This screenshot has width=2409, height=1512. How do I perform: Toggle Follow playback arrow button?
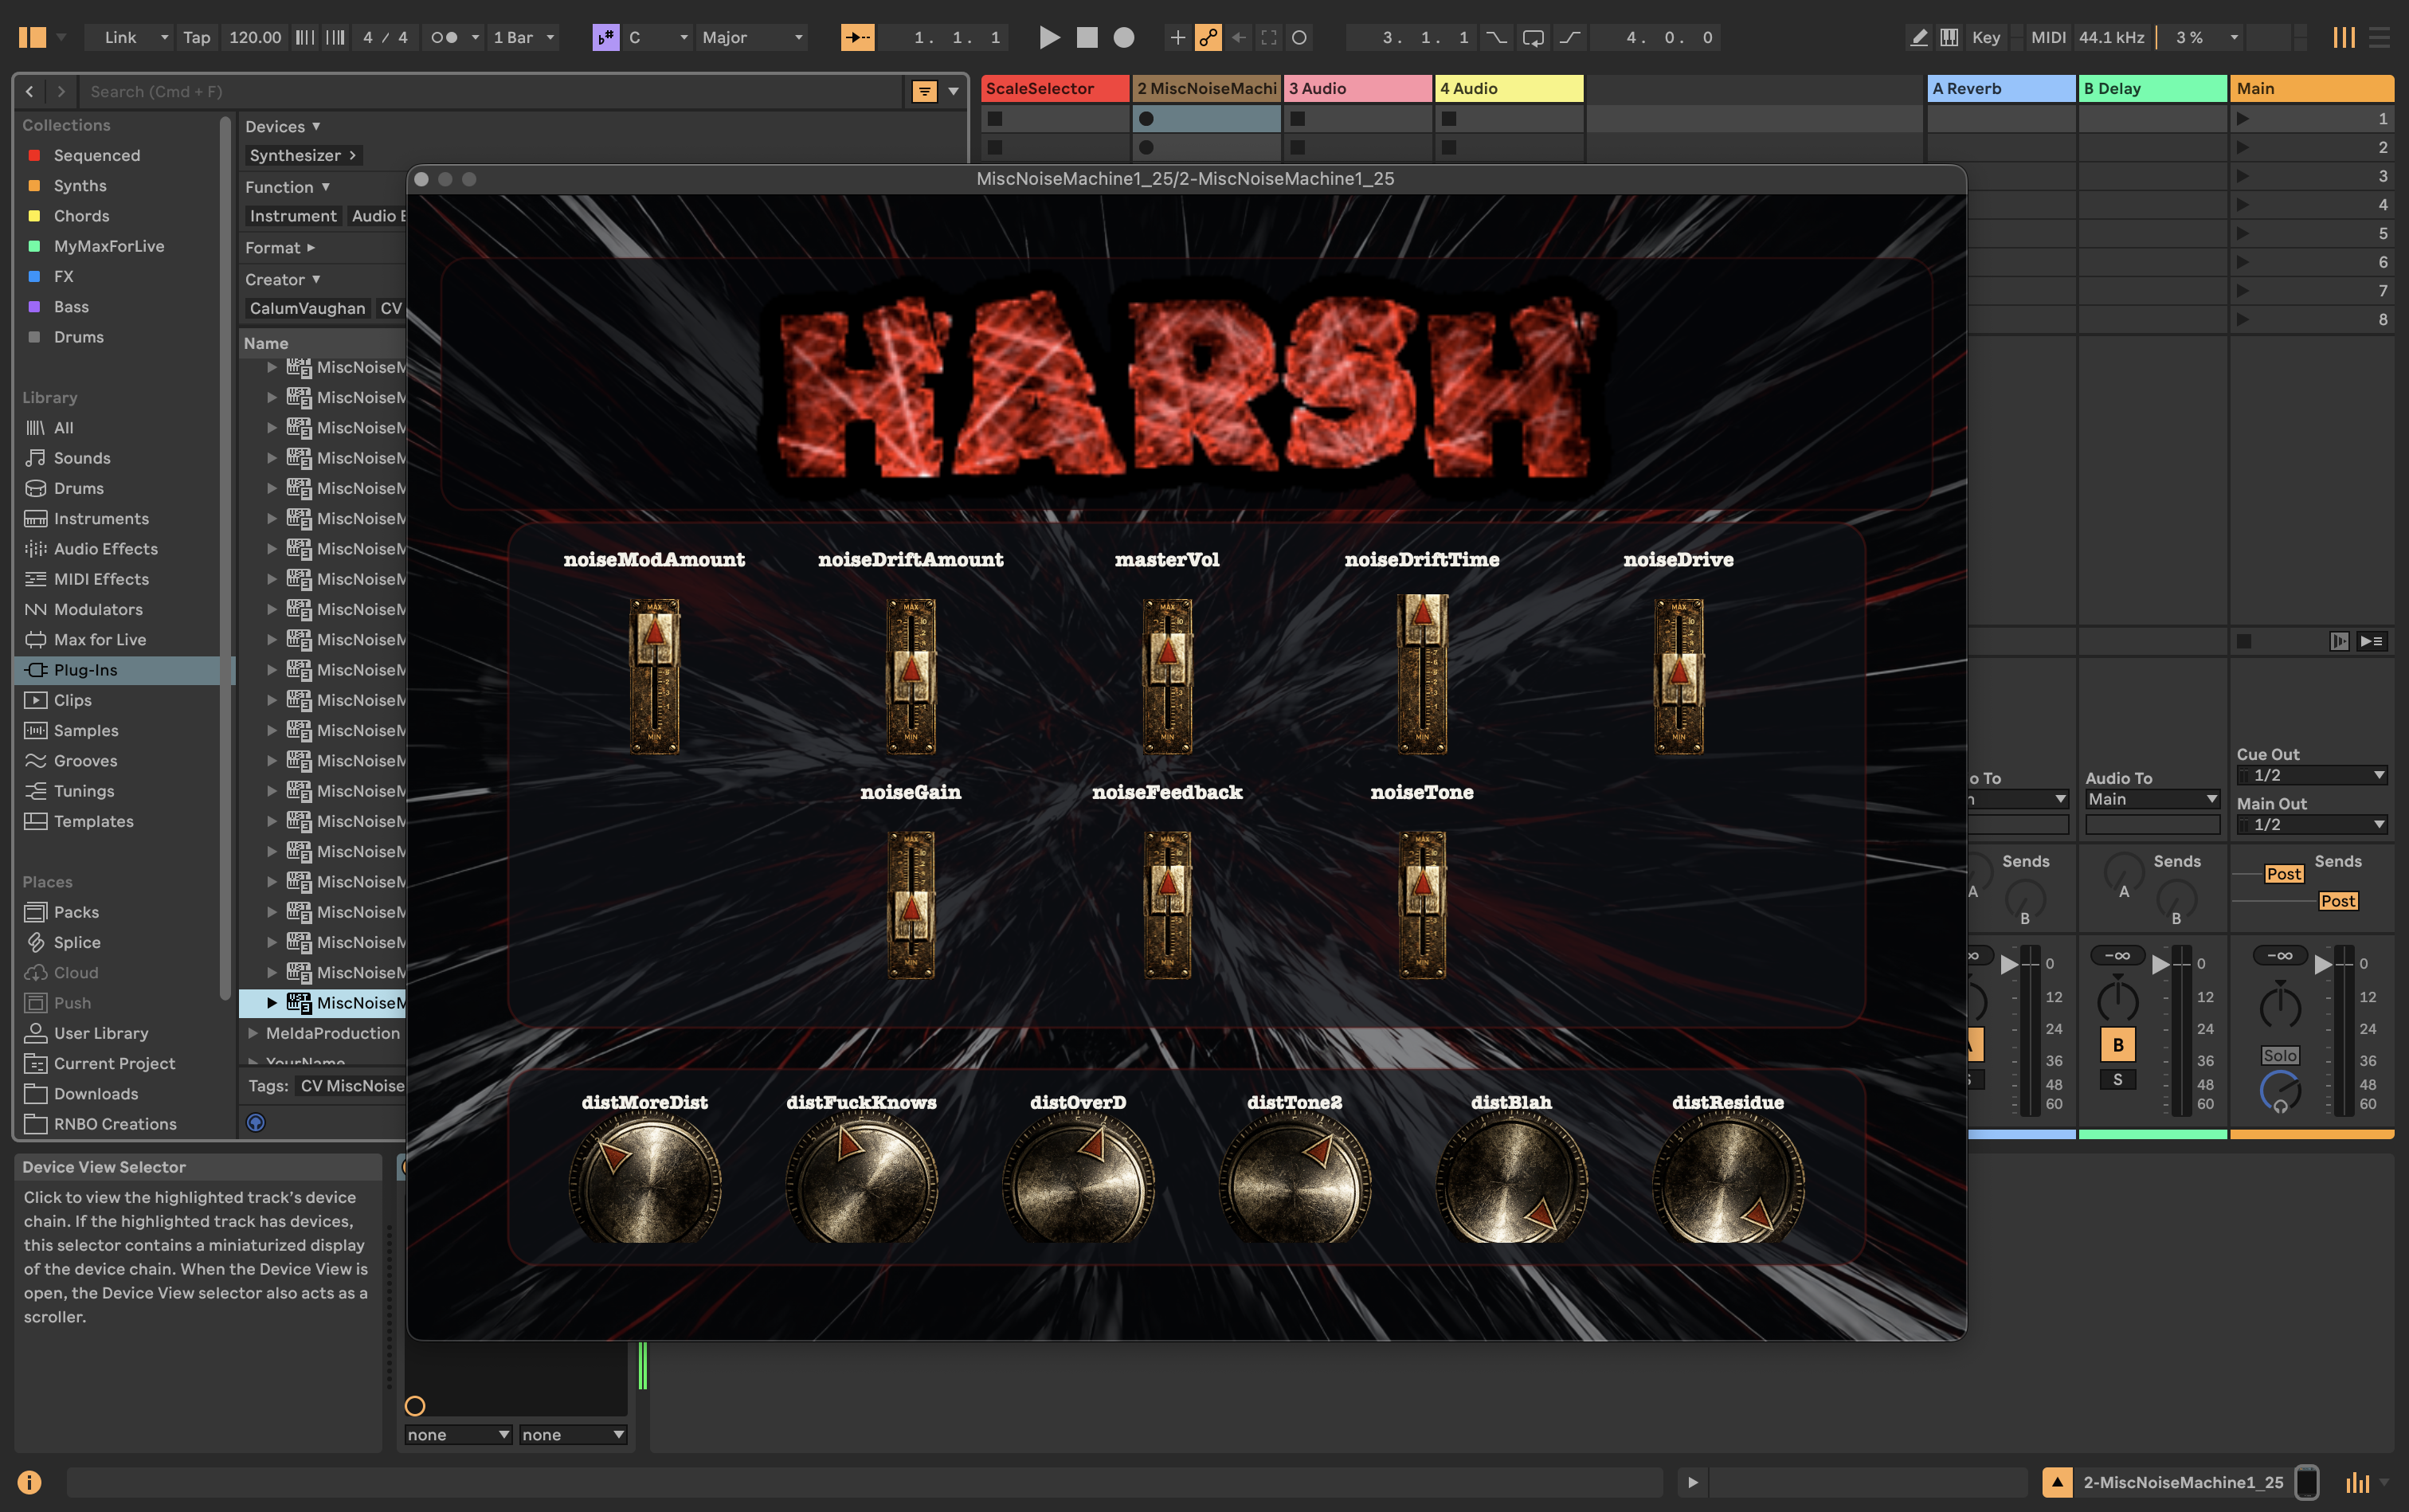point(857,38)
